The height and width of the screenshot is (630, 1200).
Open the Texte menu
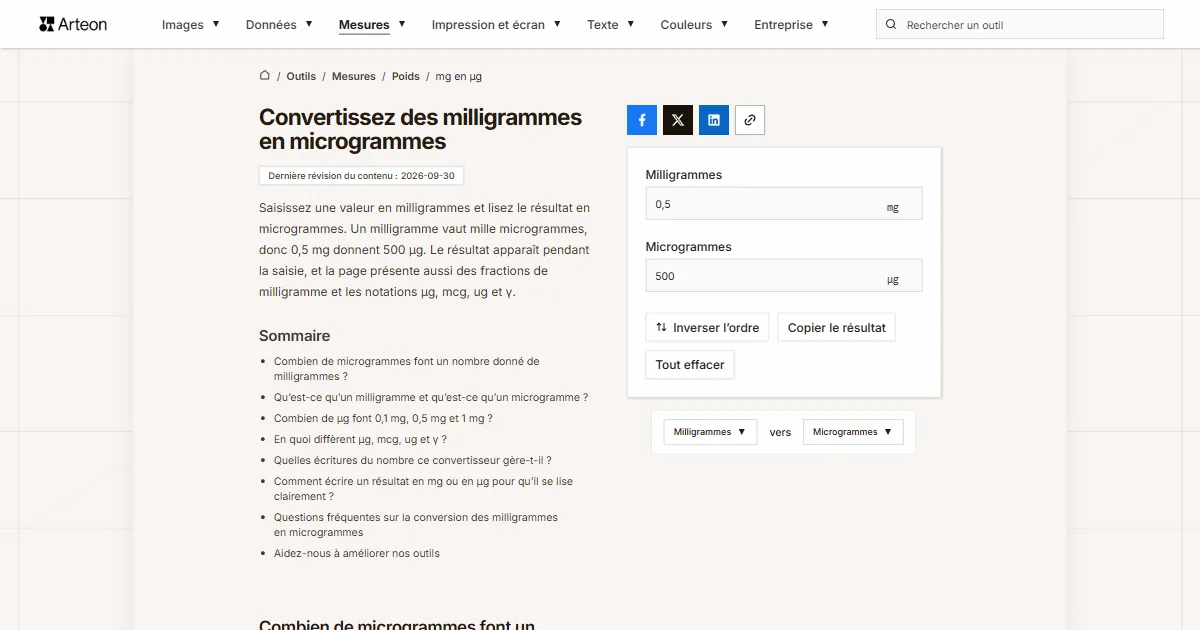click(x=611, y=25)
